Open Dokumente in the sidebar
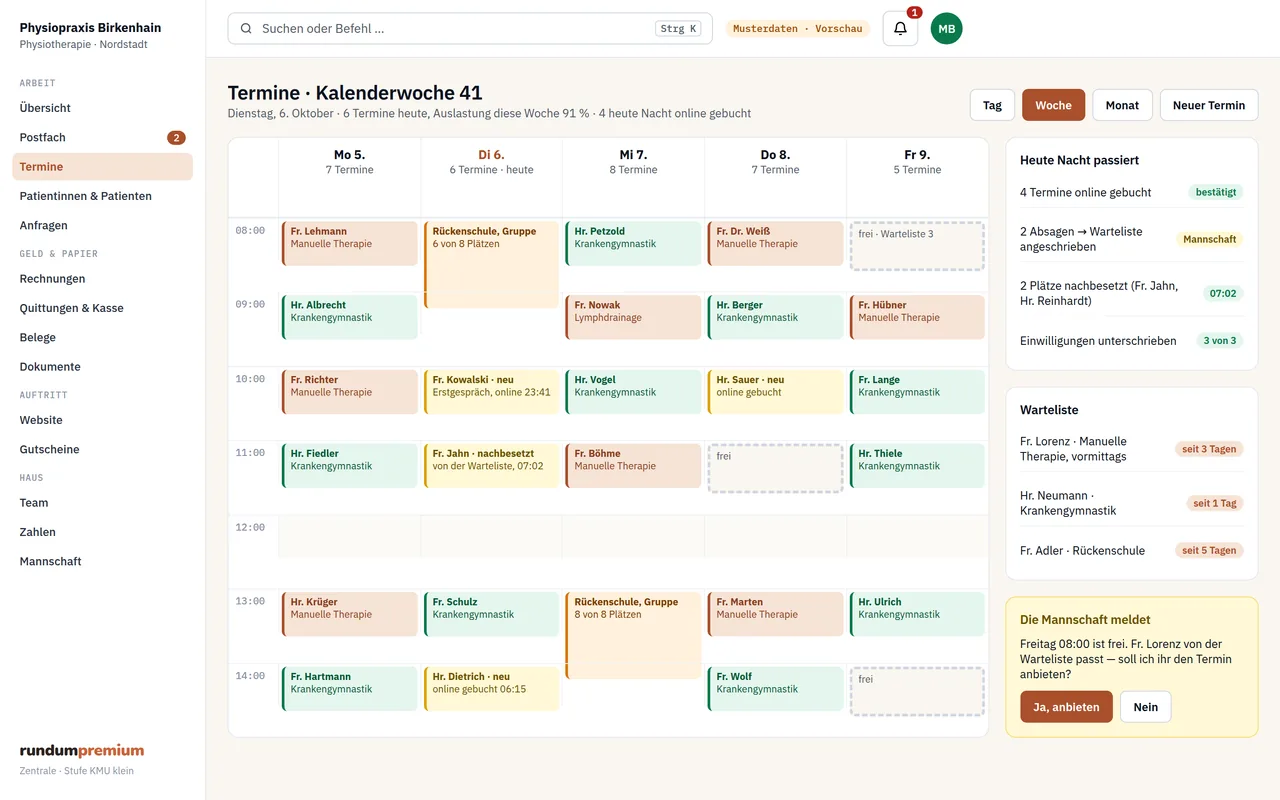 (x=102, y=367)
